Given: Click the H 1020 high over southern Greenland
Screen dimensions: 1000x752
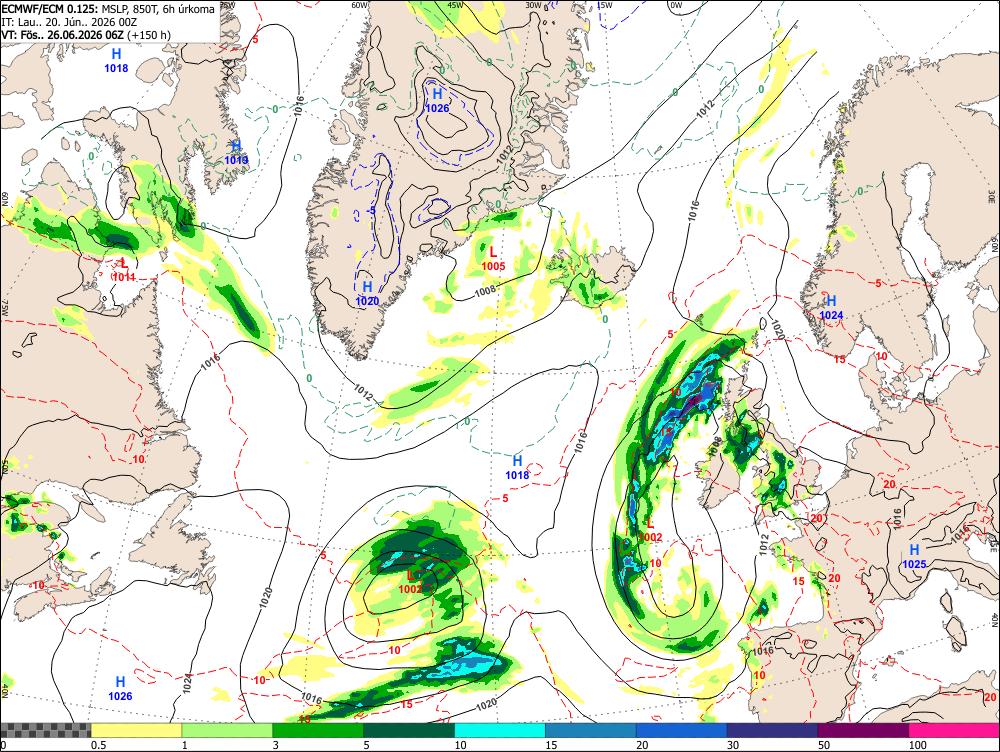Looking at the screenshot, I should pos(367,294).
